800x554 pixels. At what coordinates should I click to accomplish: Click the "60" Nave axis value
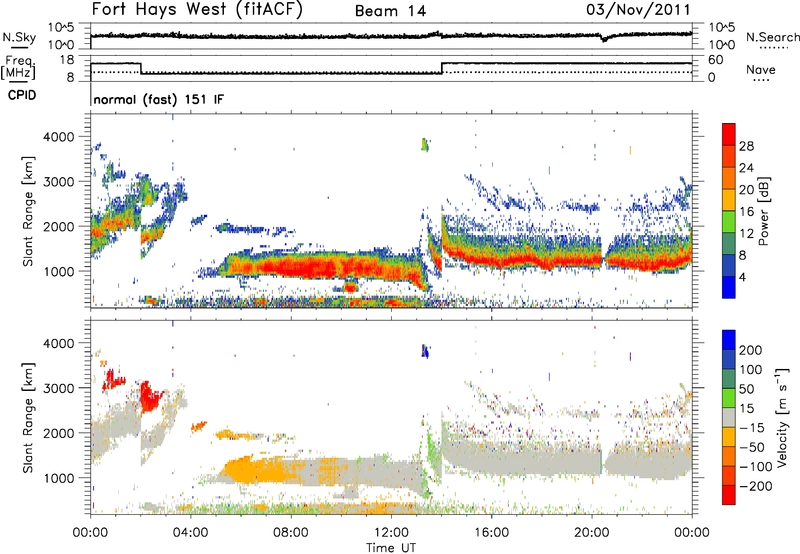click(x=715, y=60)
